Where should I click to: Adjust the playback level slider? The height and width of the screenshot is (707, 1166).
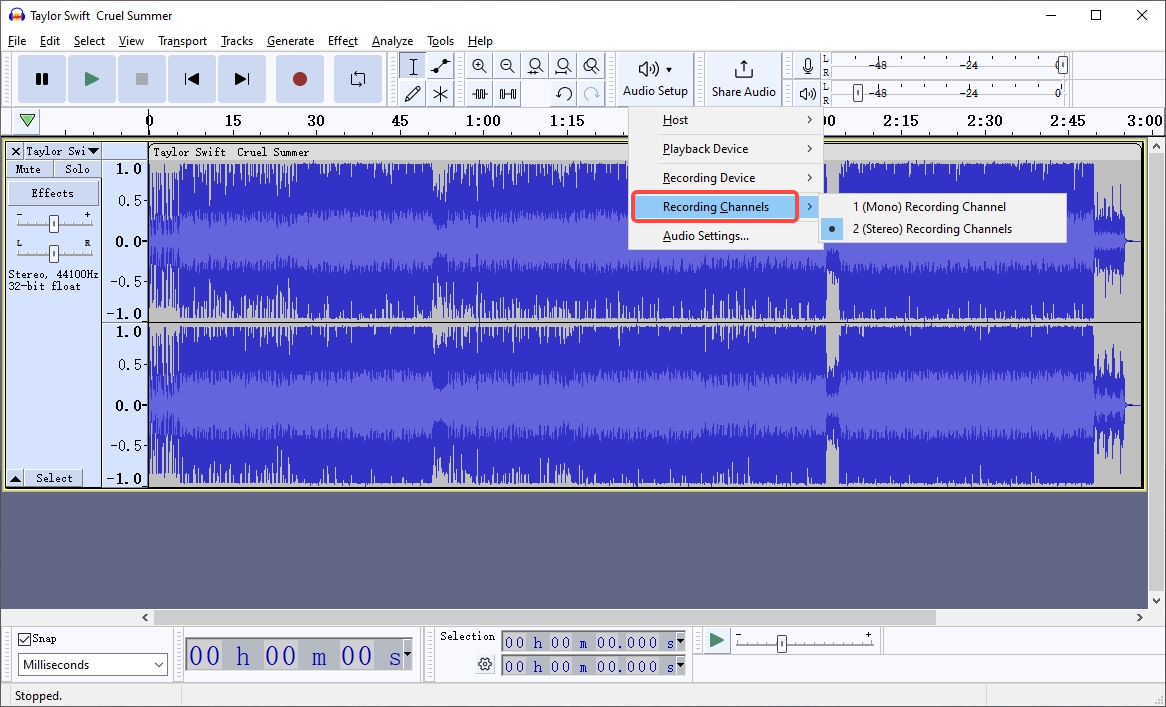pos(857,93)
